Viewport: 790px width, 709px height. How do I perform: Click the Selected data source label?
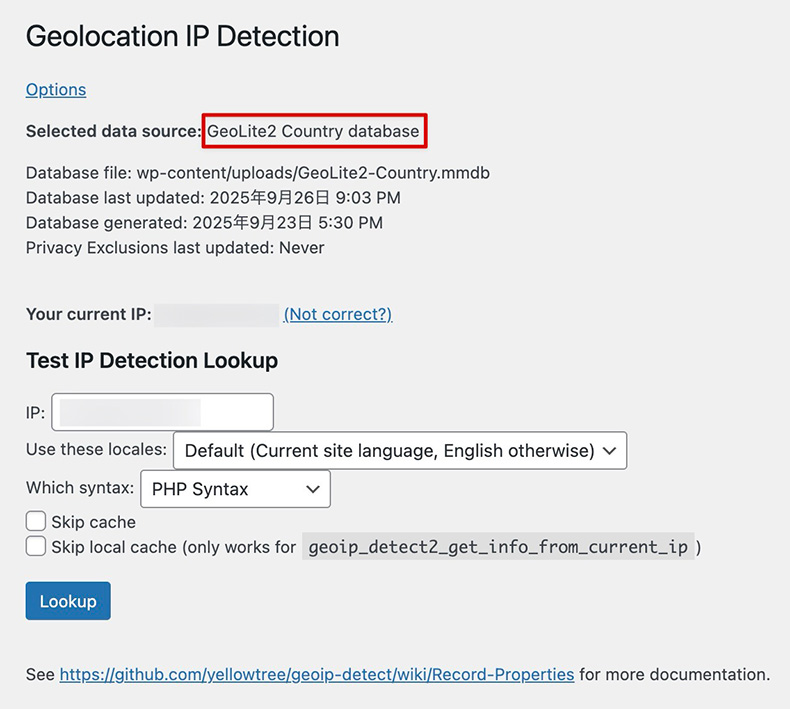click(114, 131)
